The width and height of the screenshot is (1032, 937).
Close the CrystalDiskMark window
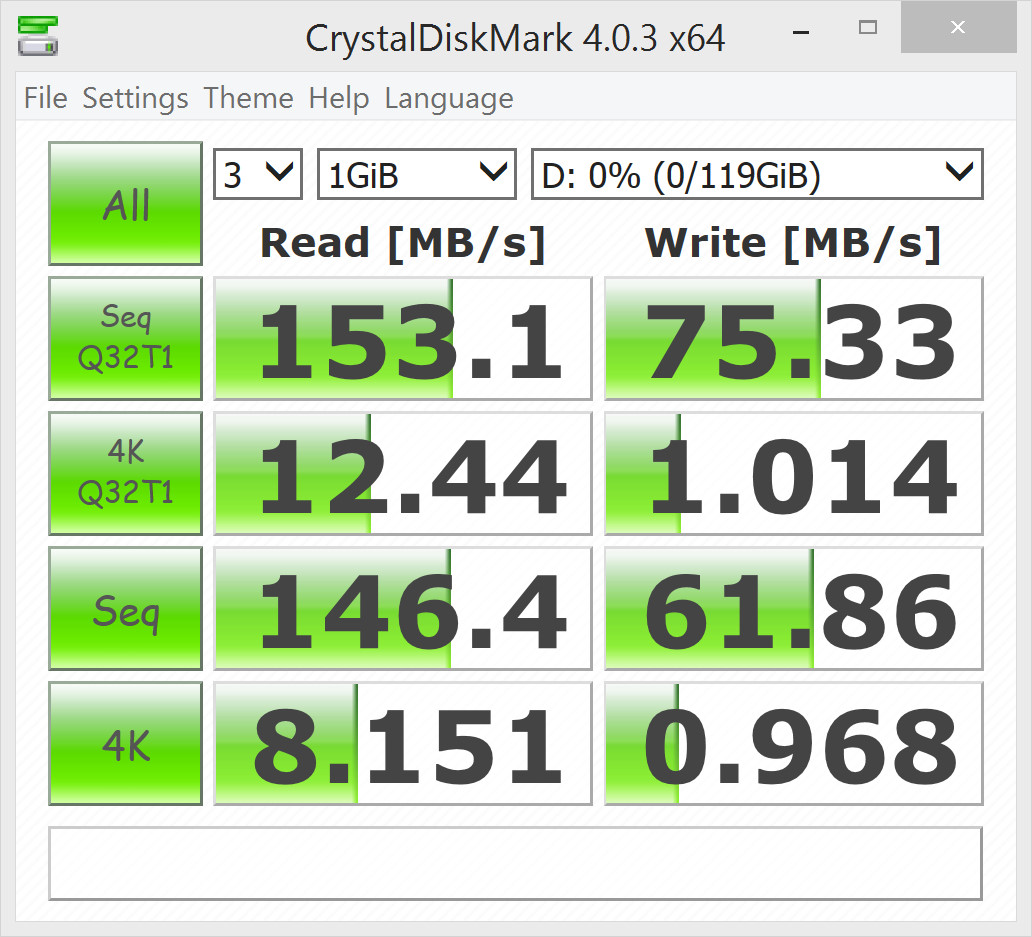[x=958, y=28]
